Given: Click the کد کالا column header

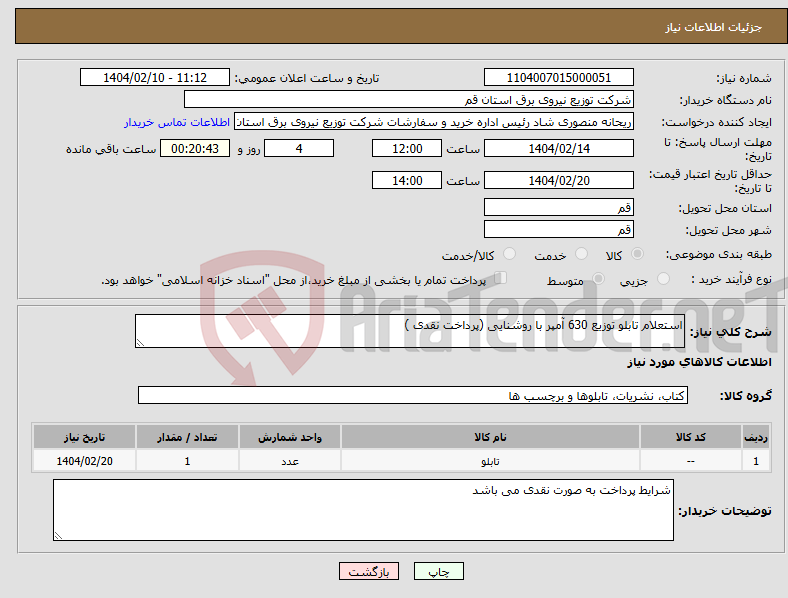Looking at the screenshot, I should pos(691,437).
